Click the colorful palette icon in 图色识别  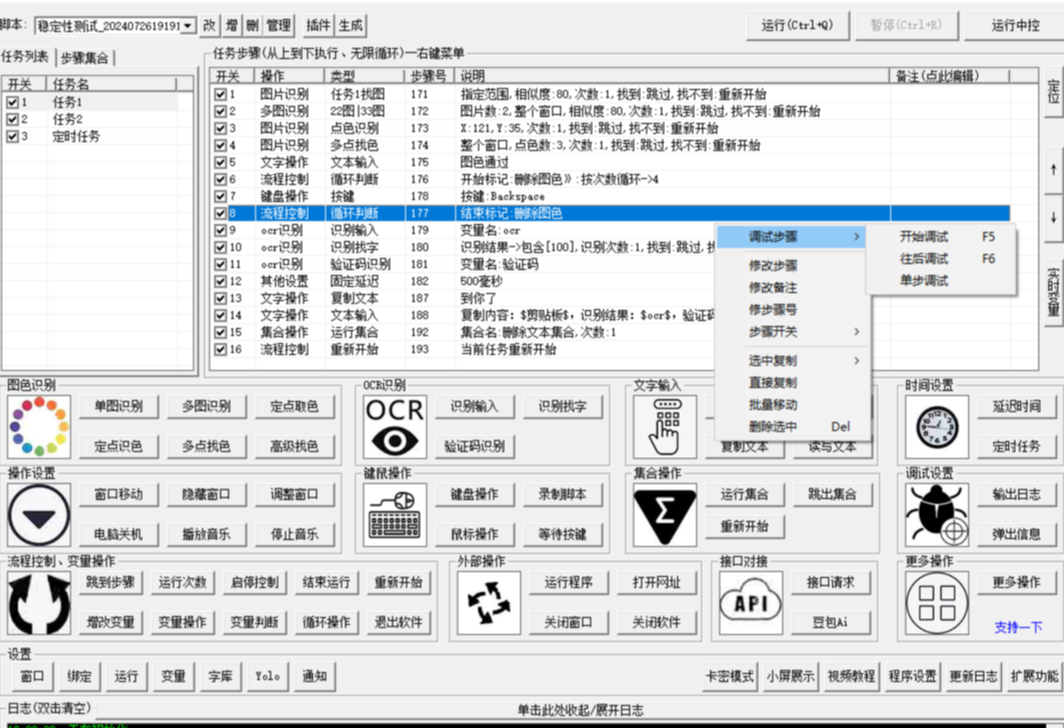(40, 426)
